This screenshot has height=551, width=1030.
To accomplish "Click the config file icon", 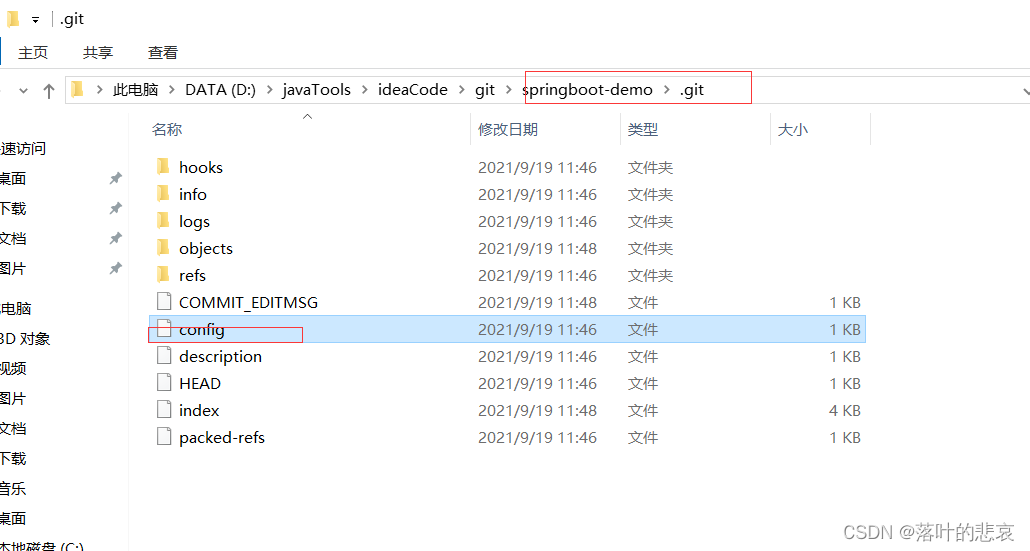I will (164, 328).
